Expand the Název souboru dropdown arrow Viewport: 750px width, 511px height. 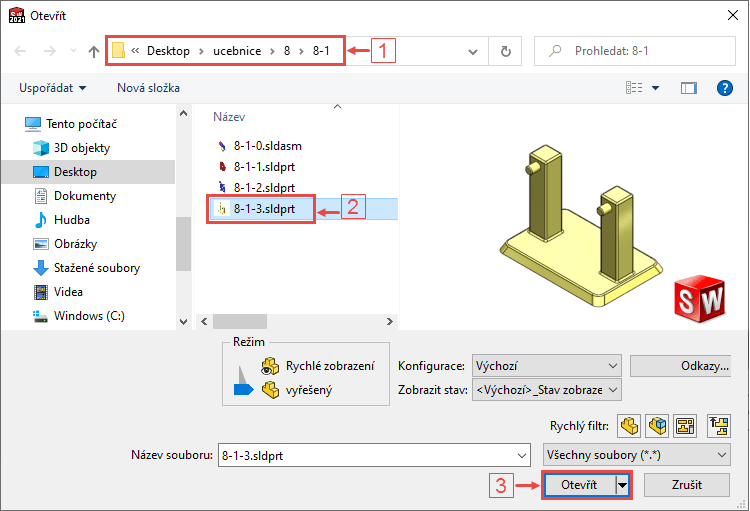[x=522, y=455]
